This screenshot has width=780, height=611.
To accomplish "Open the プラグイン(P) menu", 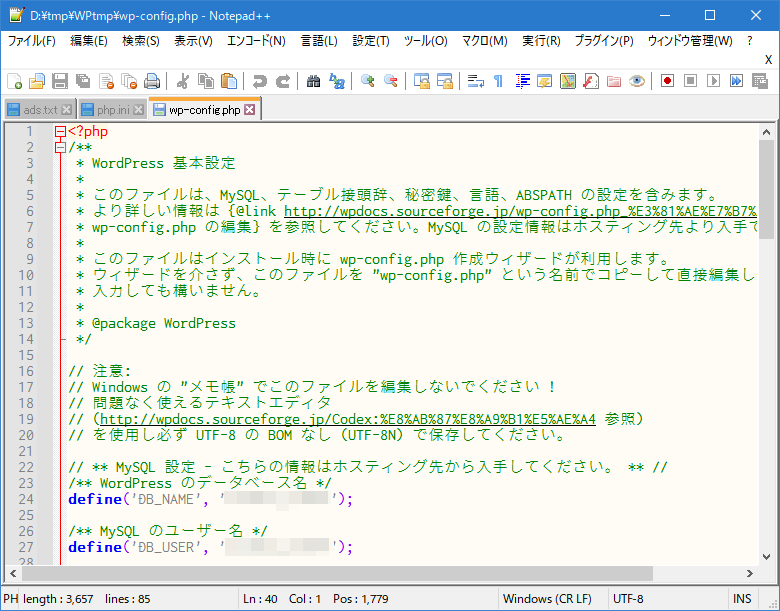I will point(604,41).
